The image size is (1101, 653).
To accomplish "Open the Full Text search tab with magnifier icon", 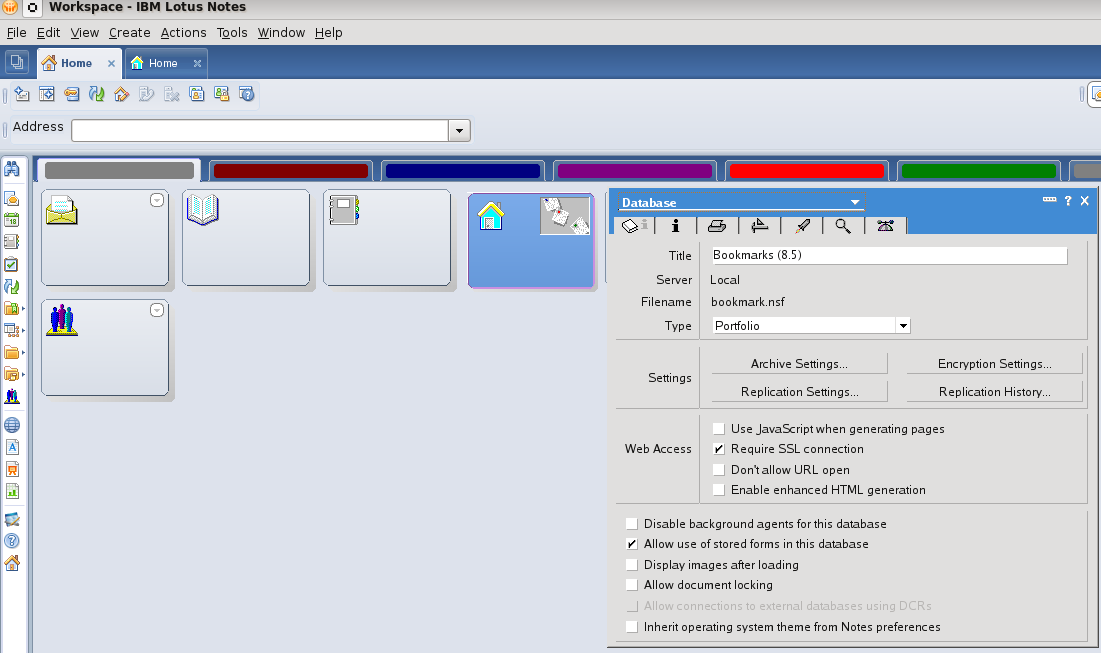I will pos(843,226).
